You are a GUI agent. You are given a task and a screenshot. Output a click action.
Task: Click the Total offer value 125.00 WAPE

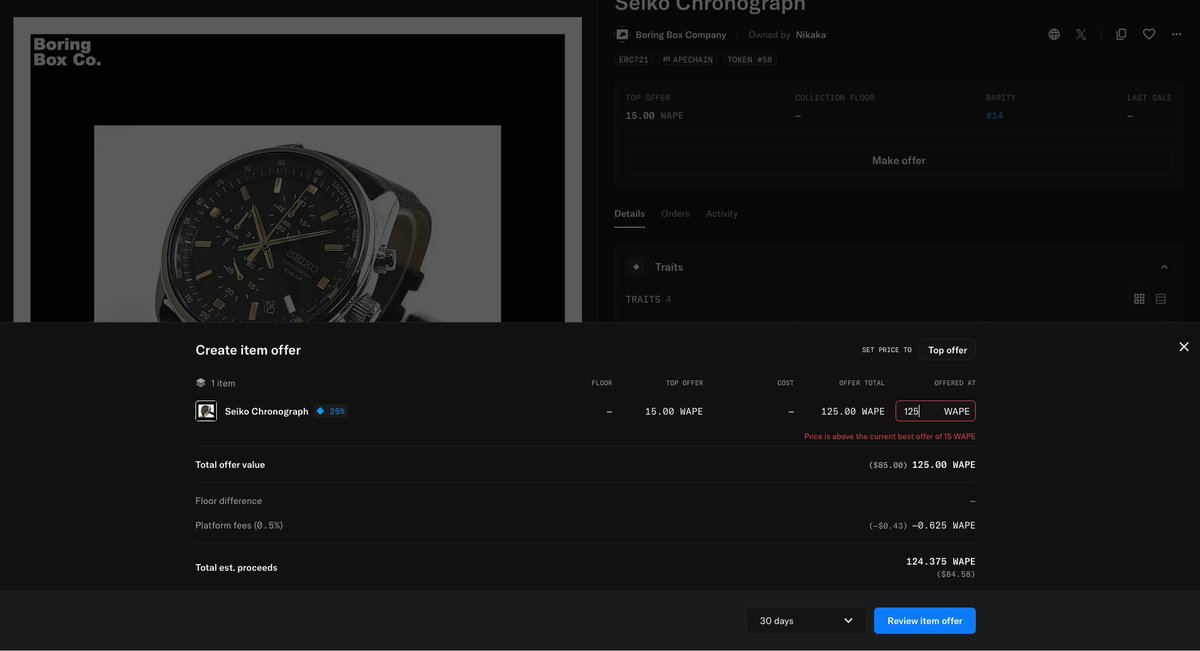tap(944, 465)
